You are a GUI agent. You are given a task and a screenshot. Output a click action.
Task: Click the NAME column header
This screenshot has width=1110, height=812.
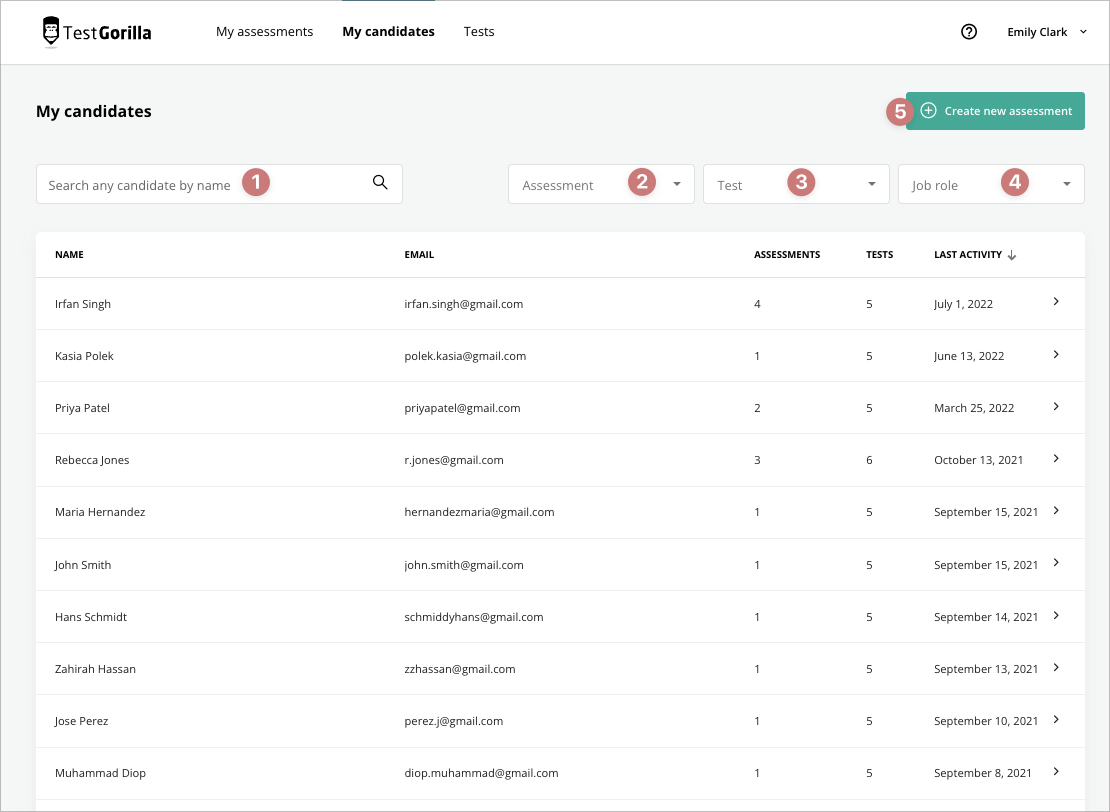(69, 254)
